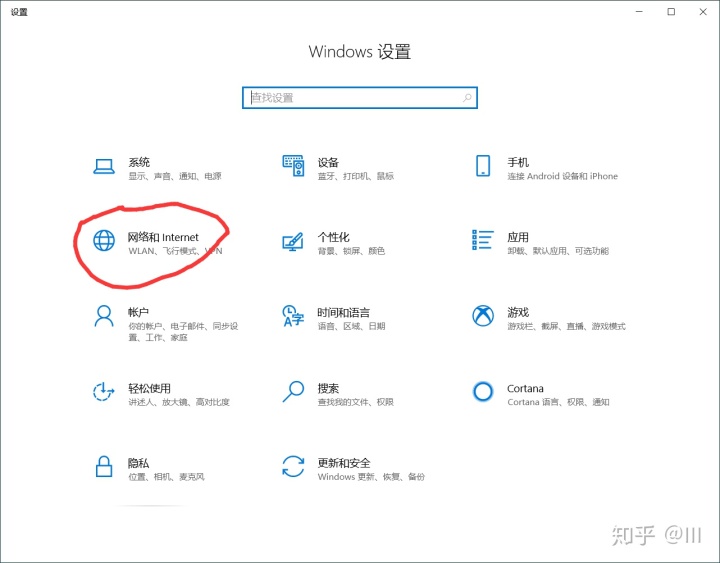This screenshot has width=720, height=563.
Task: Click the 隐私 title text
Action: pos(138,463)
